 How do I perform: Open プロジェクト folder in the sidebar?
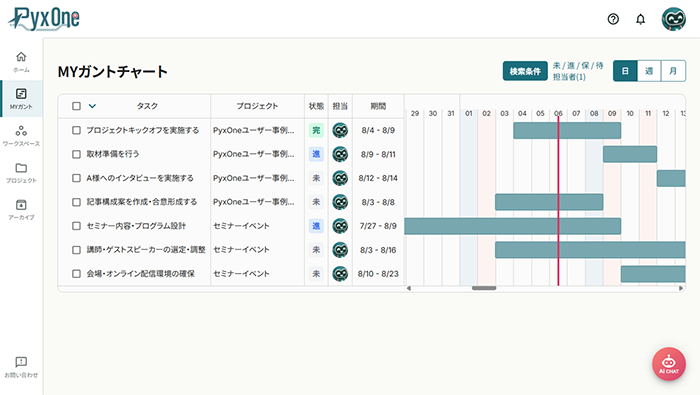click(x=21, y=173)
